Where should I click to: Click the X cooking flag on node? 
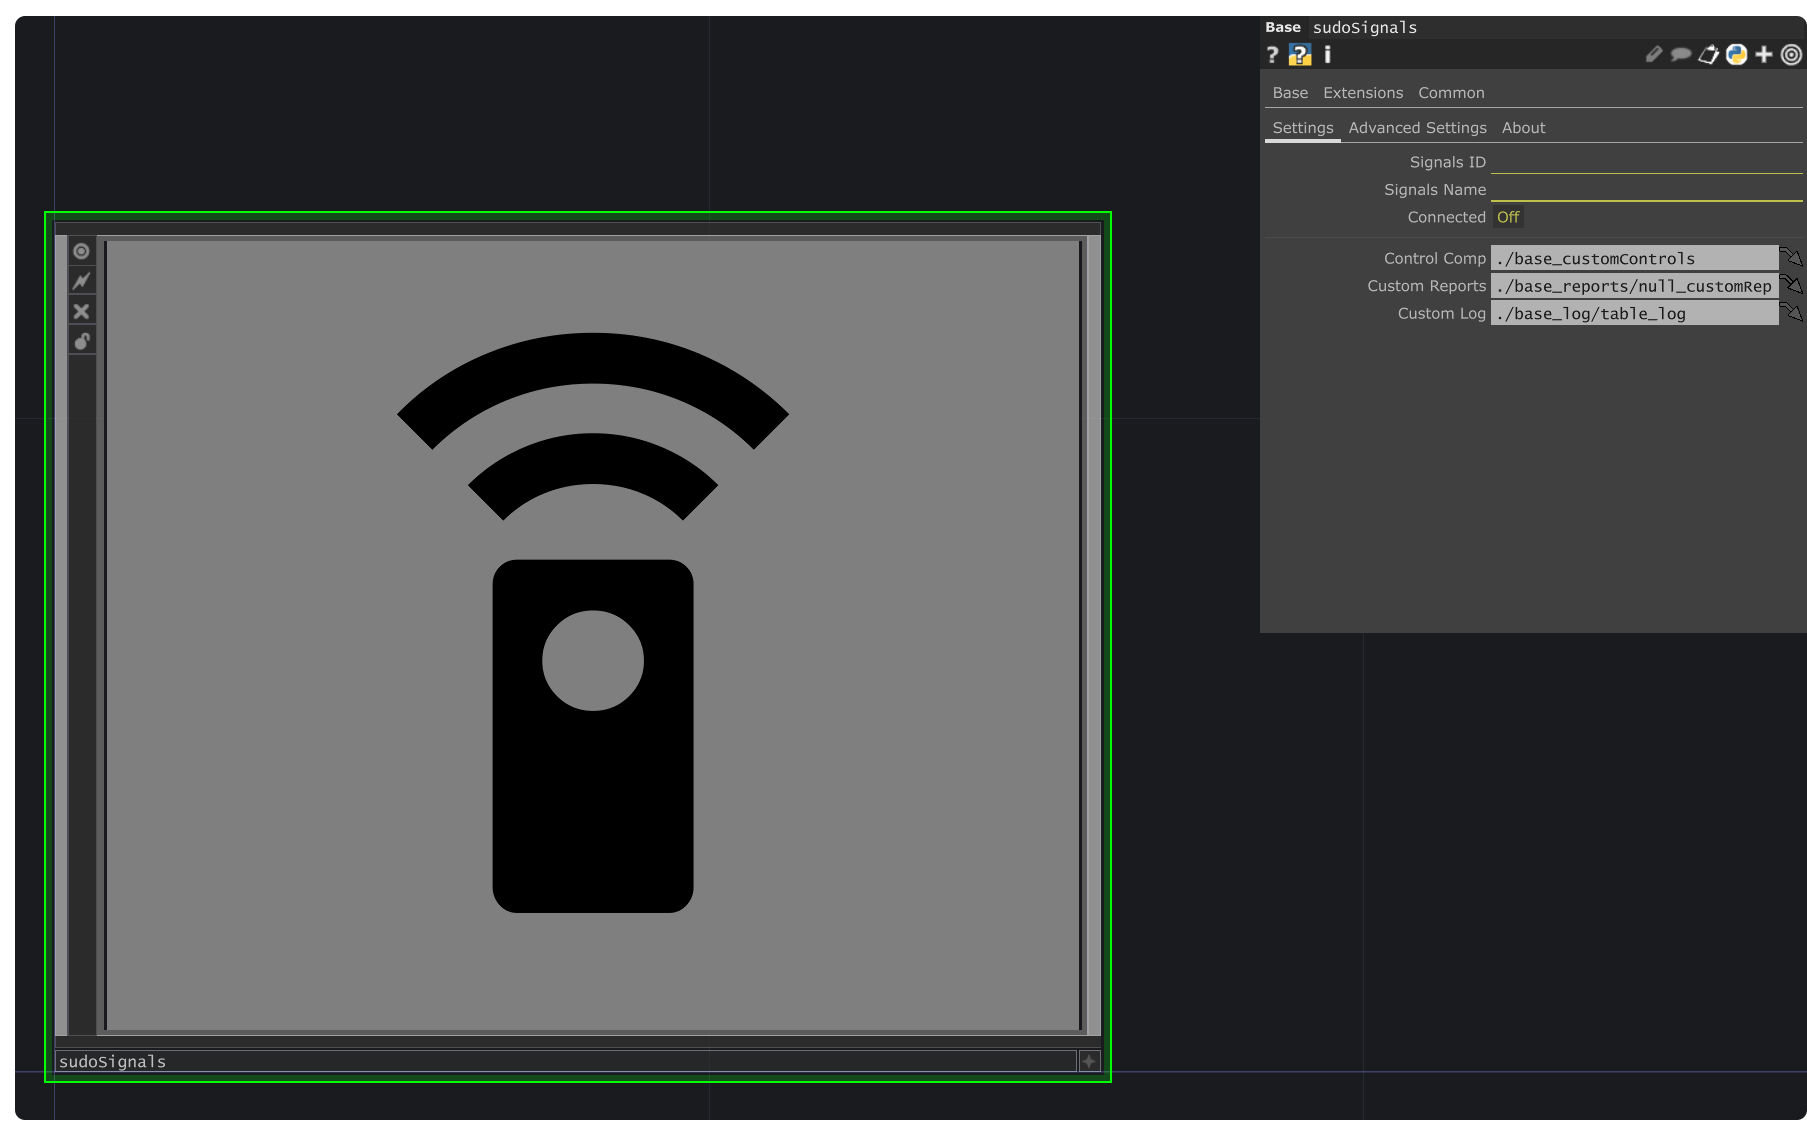[x=82, y=311]
